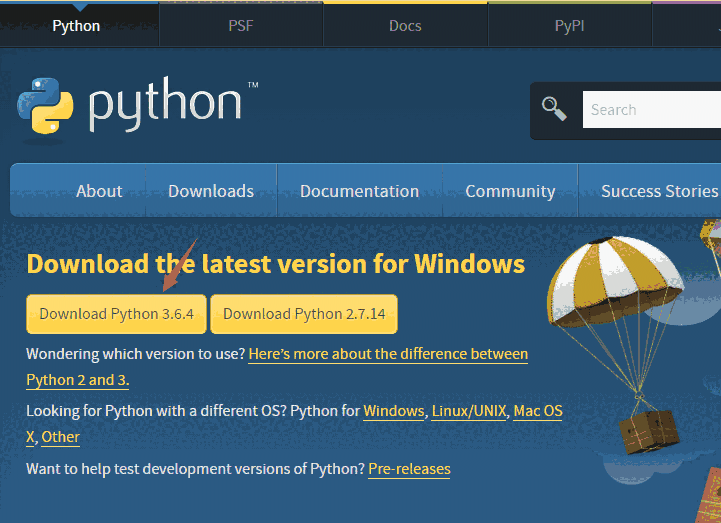The image size is (721, 523).
Task: Click Download Python 2.7.14 button
Action: tap(304, 314)
